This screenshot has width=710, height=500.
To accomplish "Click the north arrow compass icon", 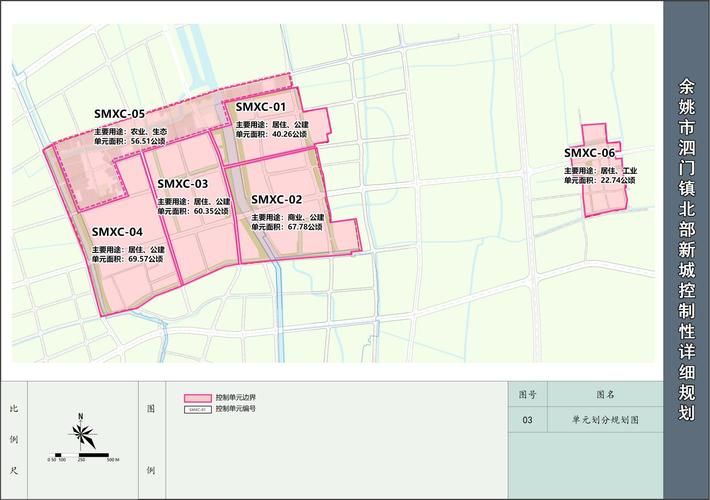I will pyautogui.click(x=82, y=430).
